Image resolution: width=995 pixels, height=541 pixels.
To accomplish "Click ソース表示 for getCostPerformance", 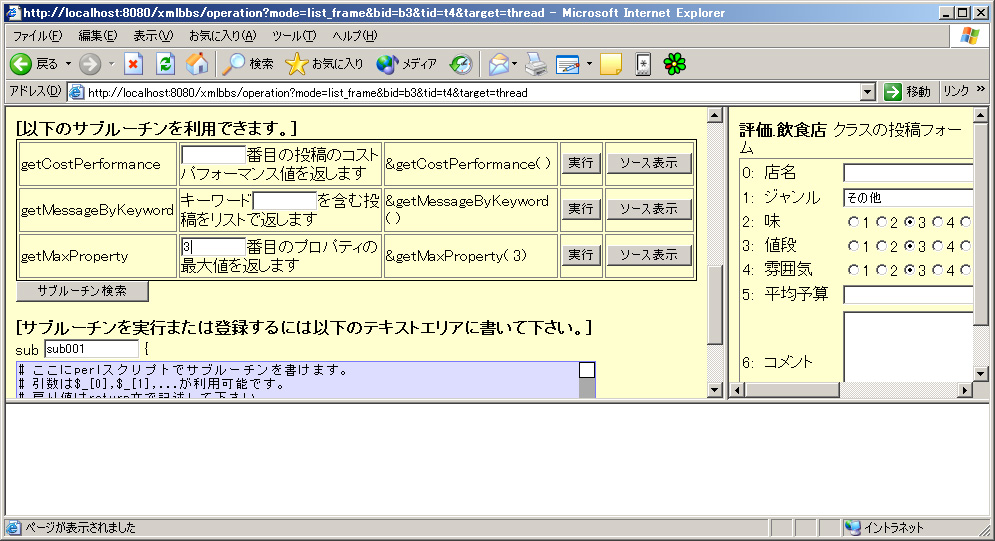I will [x=649, y=163].
